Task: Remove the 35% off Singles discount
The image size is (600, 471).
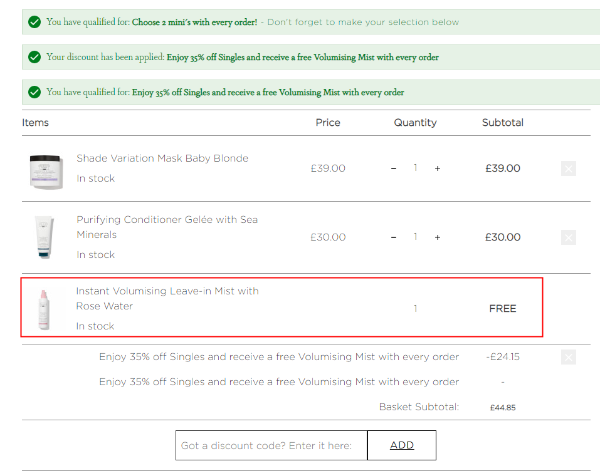Action: tap(568, 357)
